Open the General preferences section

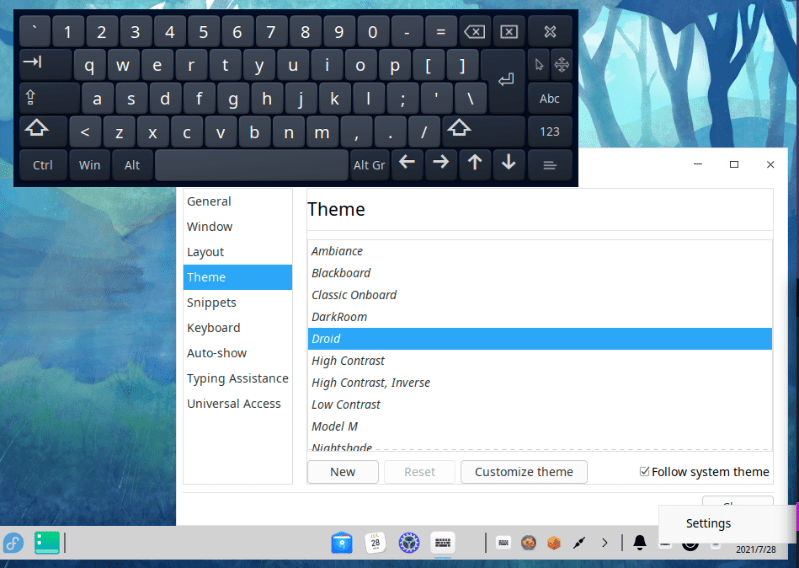tap(237, 201)
